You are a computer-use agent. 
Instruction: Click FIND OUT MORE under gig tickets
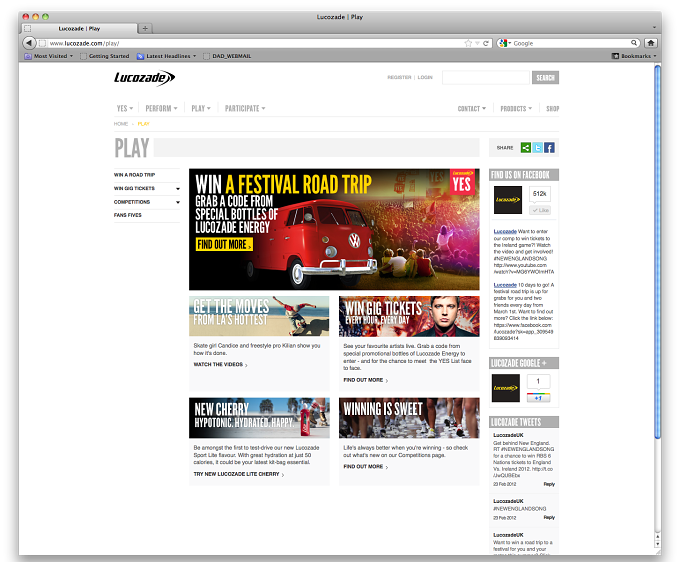click(366, 380)
